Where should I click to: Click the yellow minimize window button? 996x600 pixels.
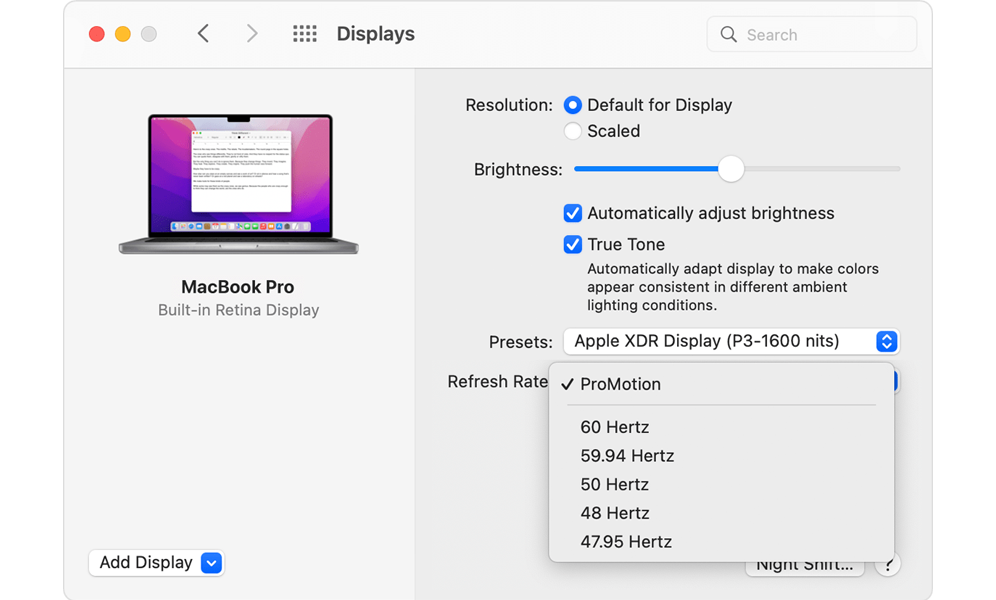[123, 34]
